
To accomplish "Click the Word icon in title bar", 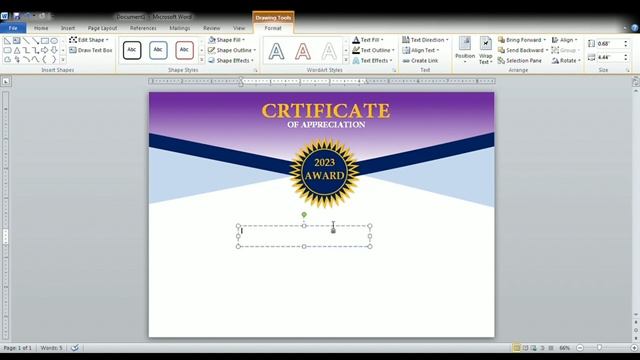I will [x=4, y=16].
